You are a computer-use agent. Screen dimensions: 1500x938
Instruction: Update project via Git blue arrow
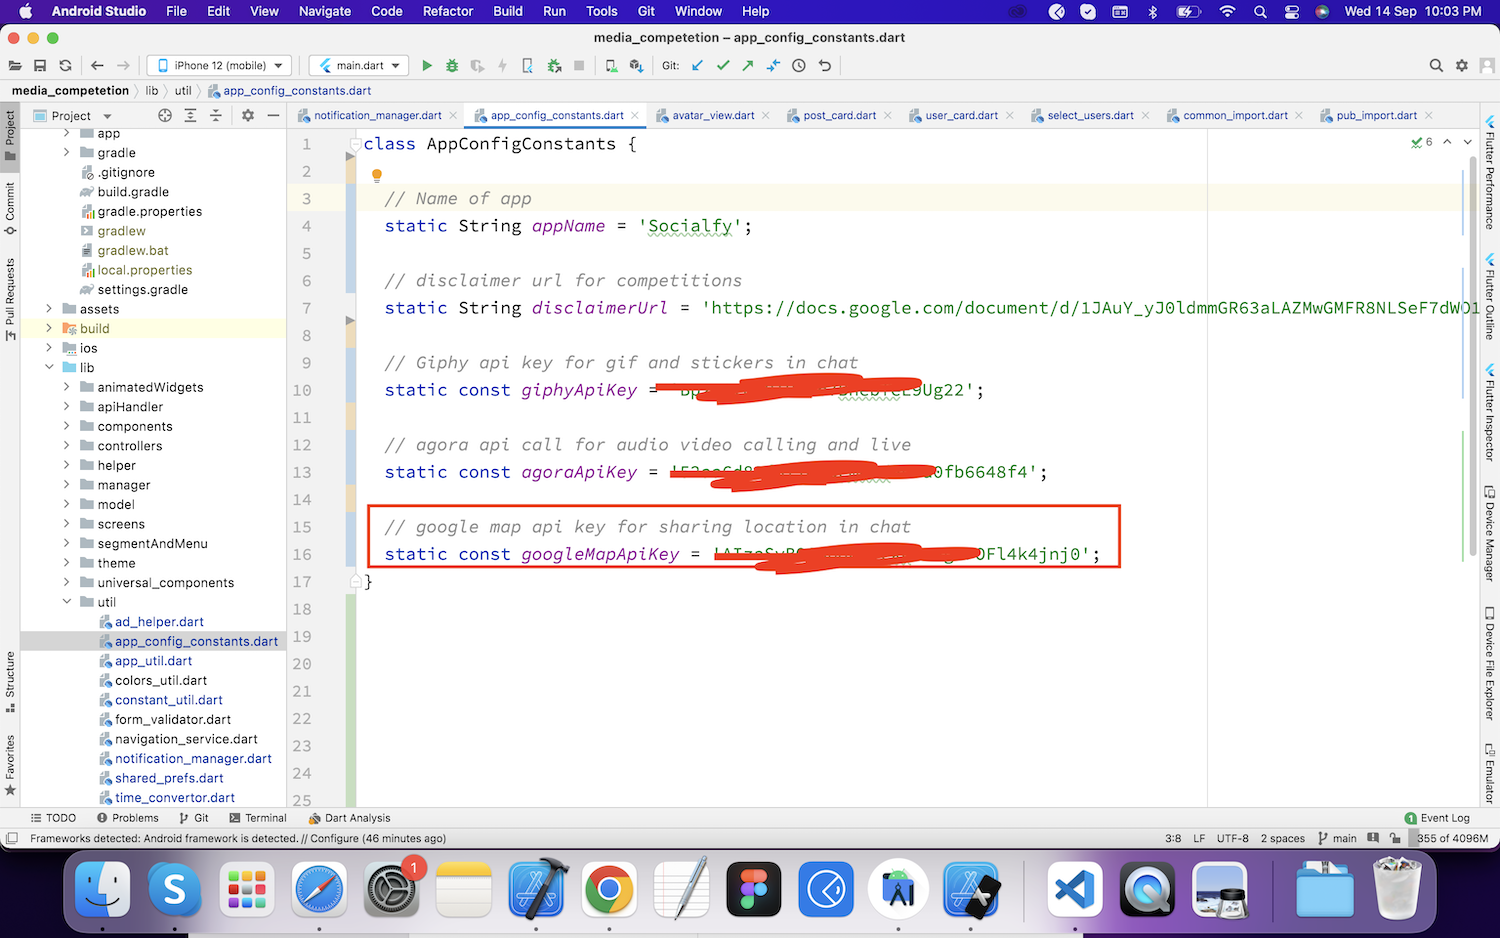point(697,66)
